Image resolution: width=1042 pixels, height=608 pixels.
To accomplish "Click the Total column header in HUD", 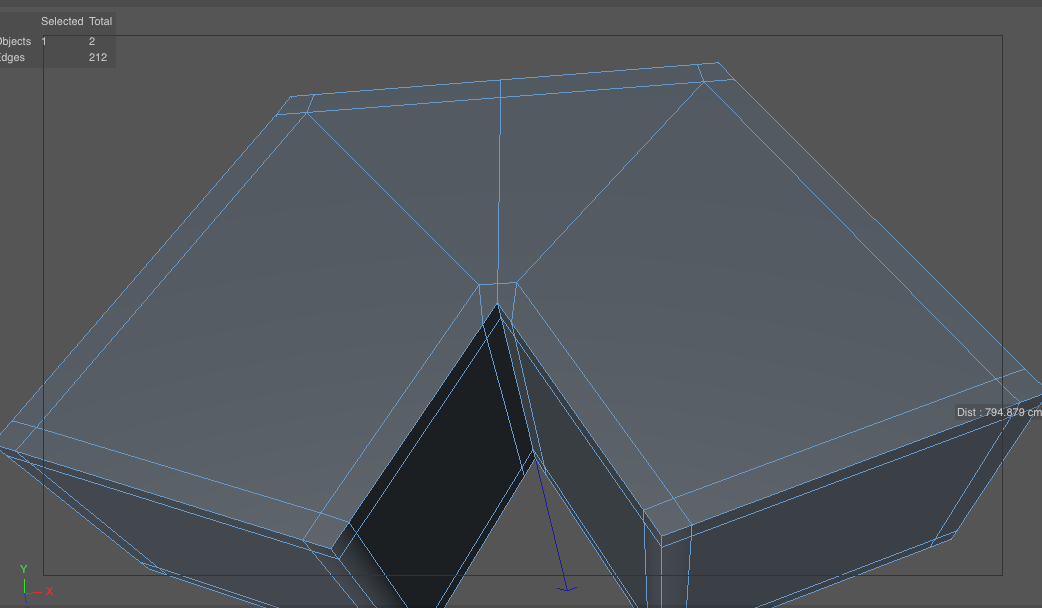I will pos(100,21).
